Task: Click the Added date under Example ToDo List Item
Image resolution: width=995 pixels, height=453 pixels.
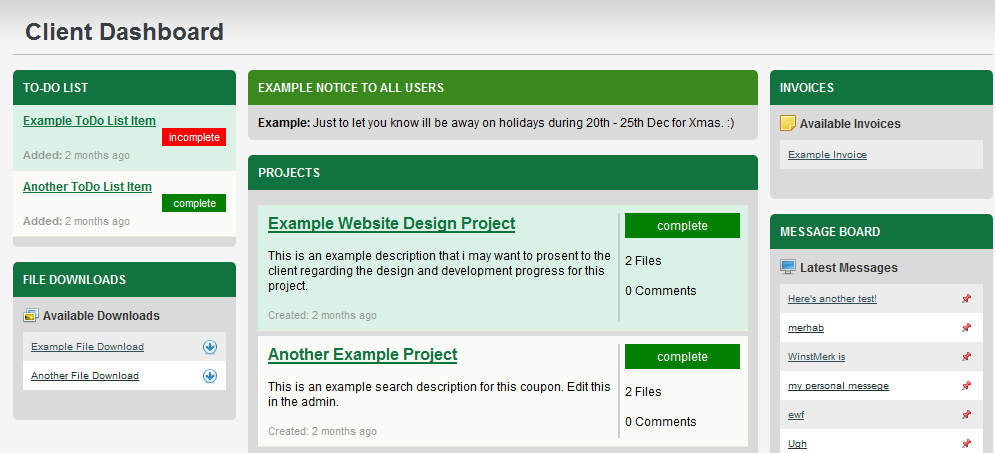Action: [76, 155]
